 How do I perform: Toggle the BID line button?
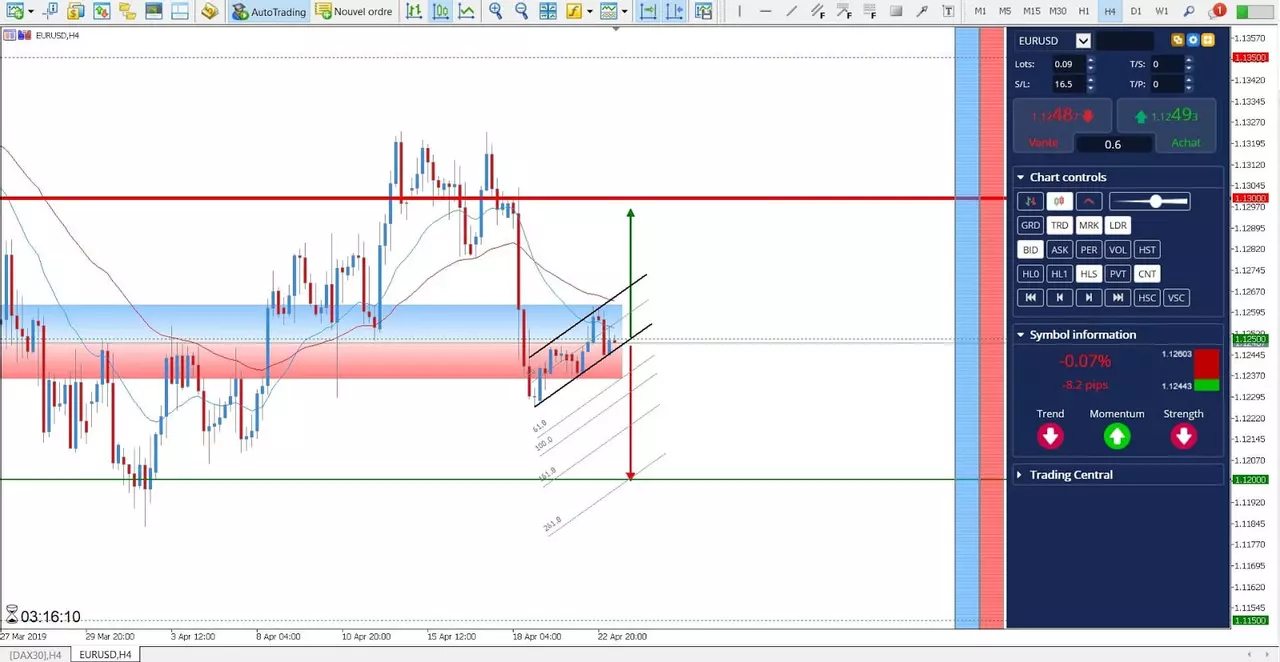pyautogui.click(x=1030, y=250)
